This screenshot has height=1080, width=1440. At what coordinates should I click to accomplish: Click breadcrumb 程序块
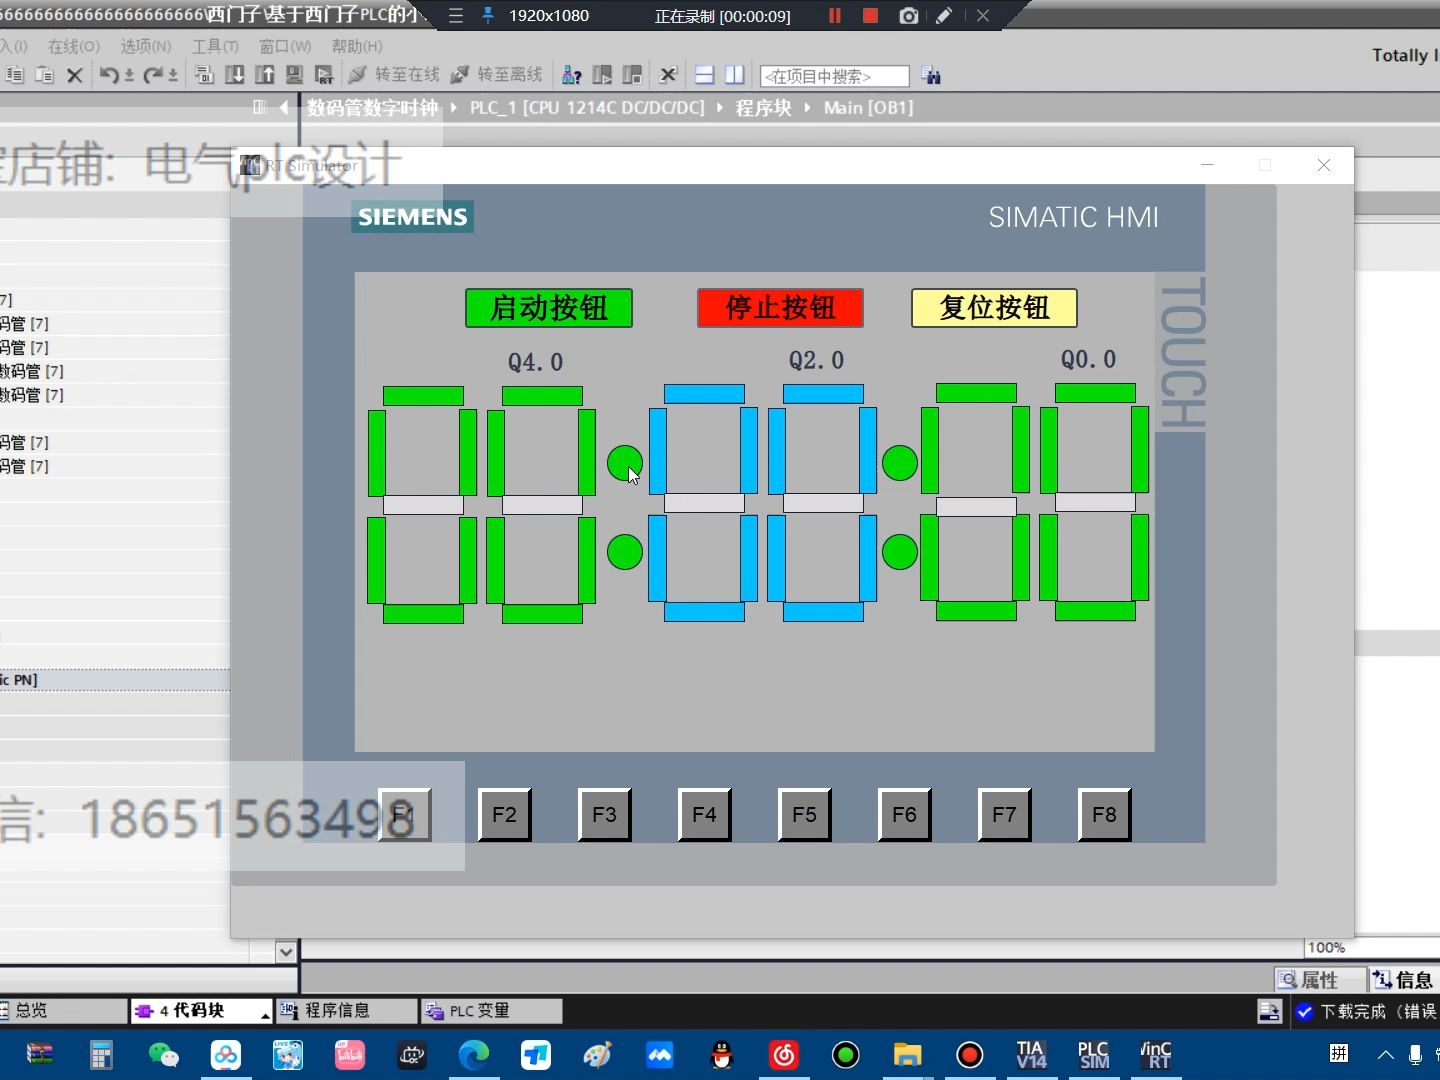pos(763,108)
